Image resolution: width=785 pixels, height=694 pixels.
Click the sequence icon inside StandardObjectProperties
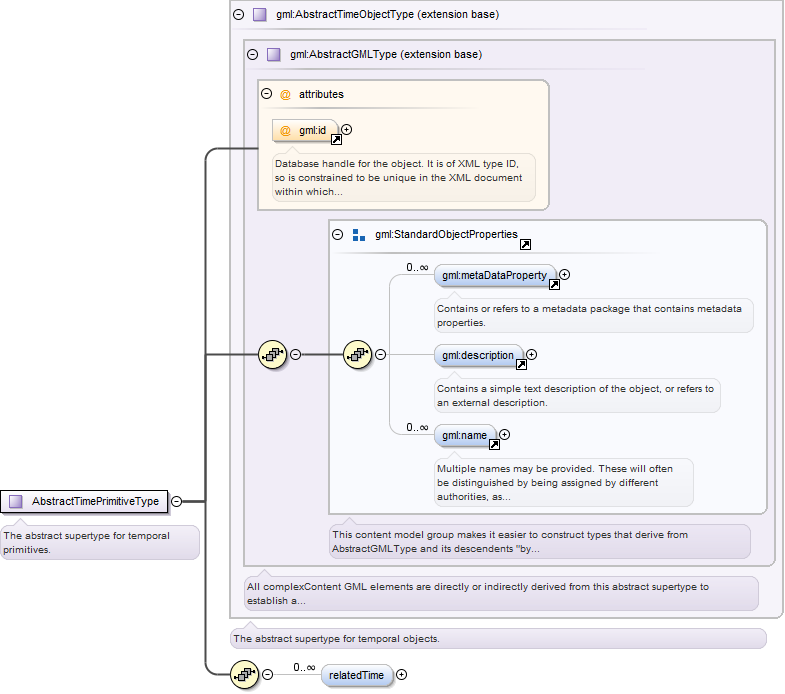(358, 355)
